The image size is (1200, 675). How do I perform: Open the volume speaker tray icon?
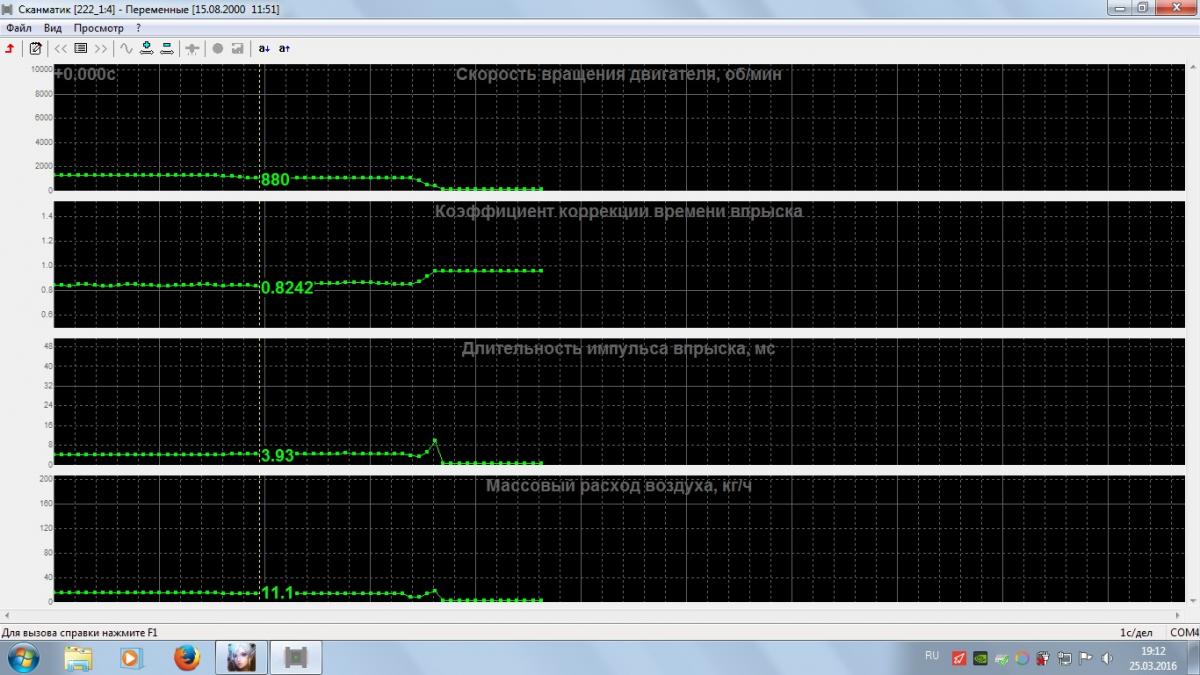pos(1106,658)
